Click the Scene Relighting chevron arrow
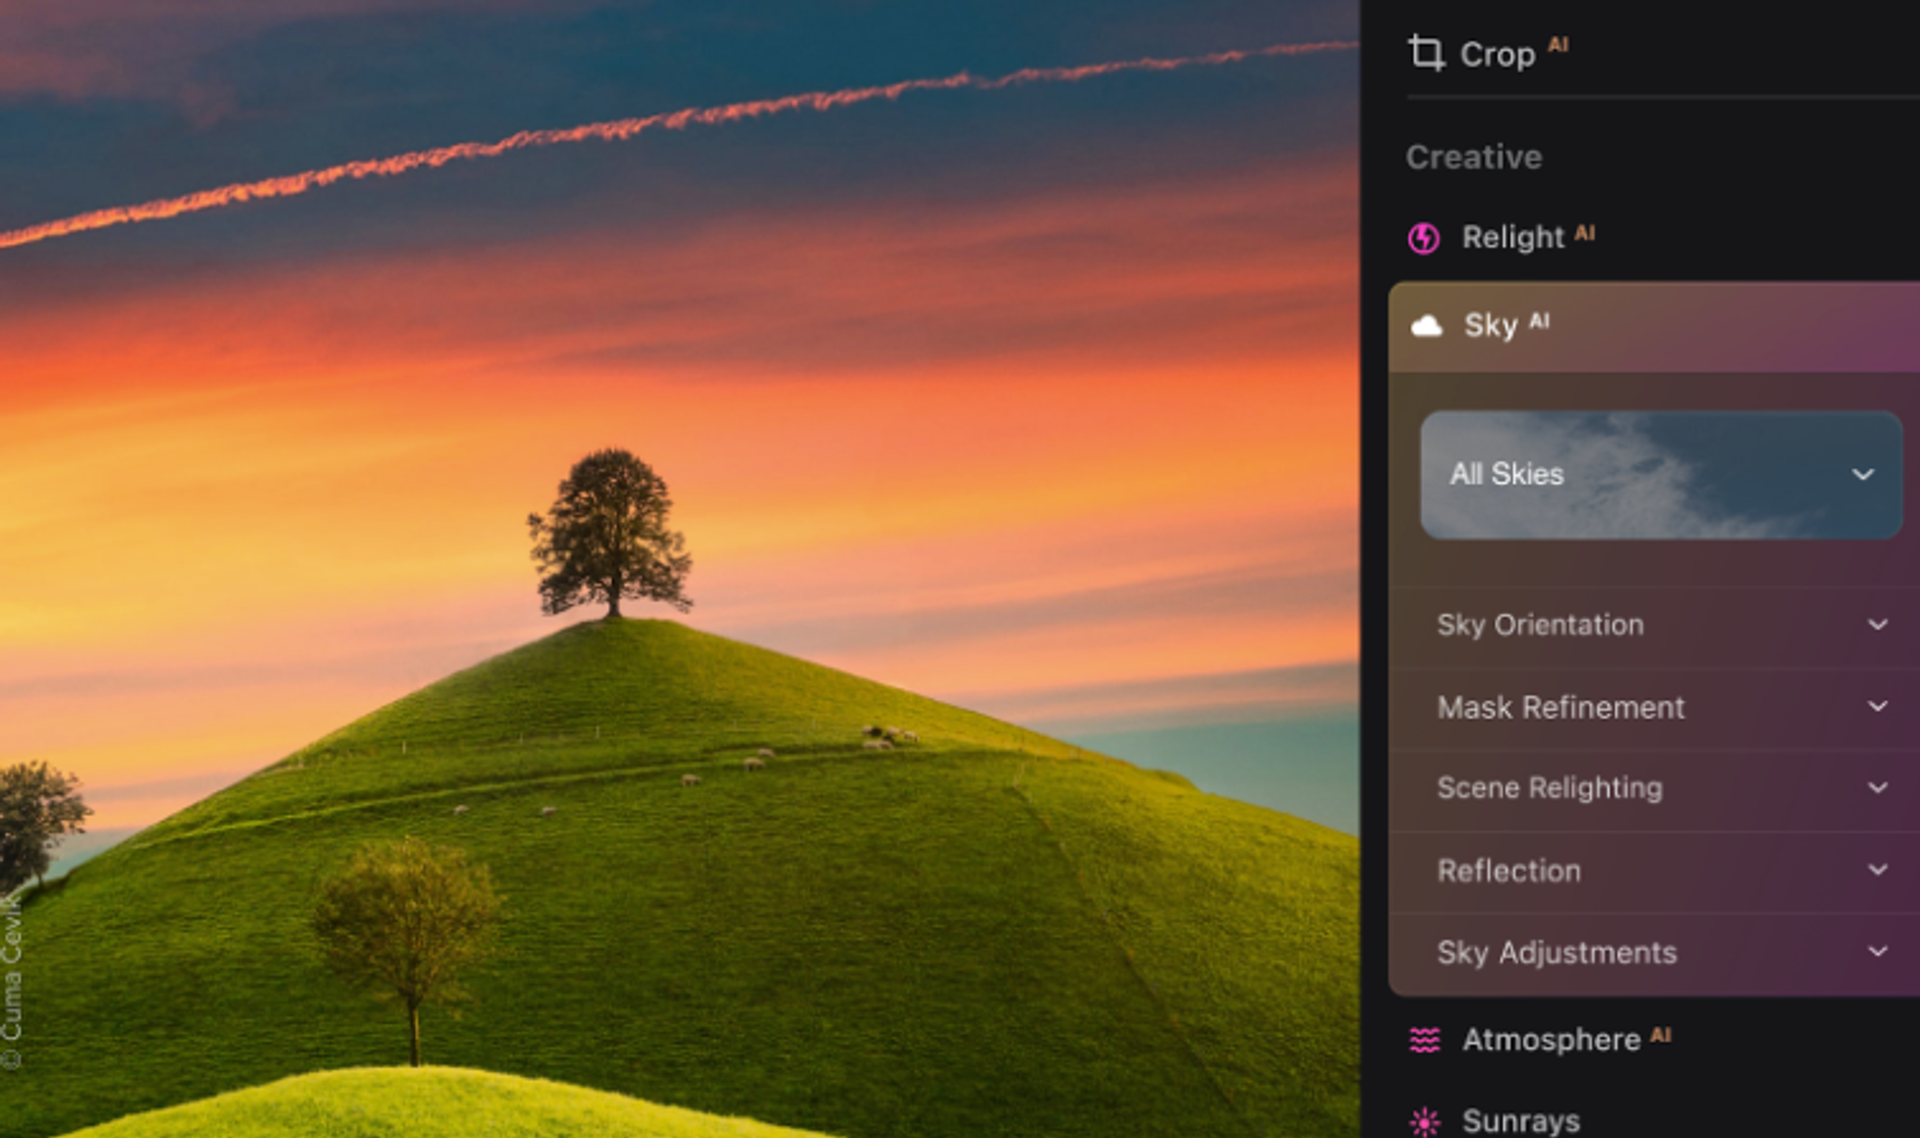Image resolution: width=1920 pixels, height=1138 pixels. [x=1877, y=788]
